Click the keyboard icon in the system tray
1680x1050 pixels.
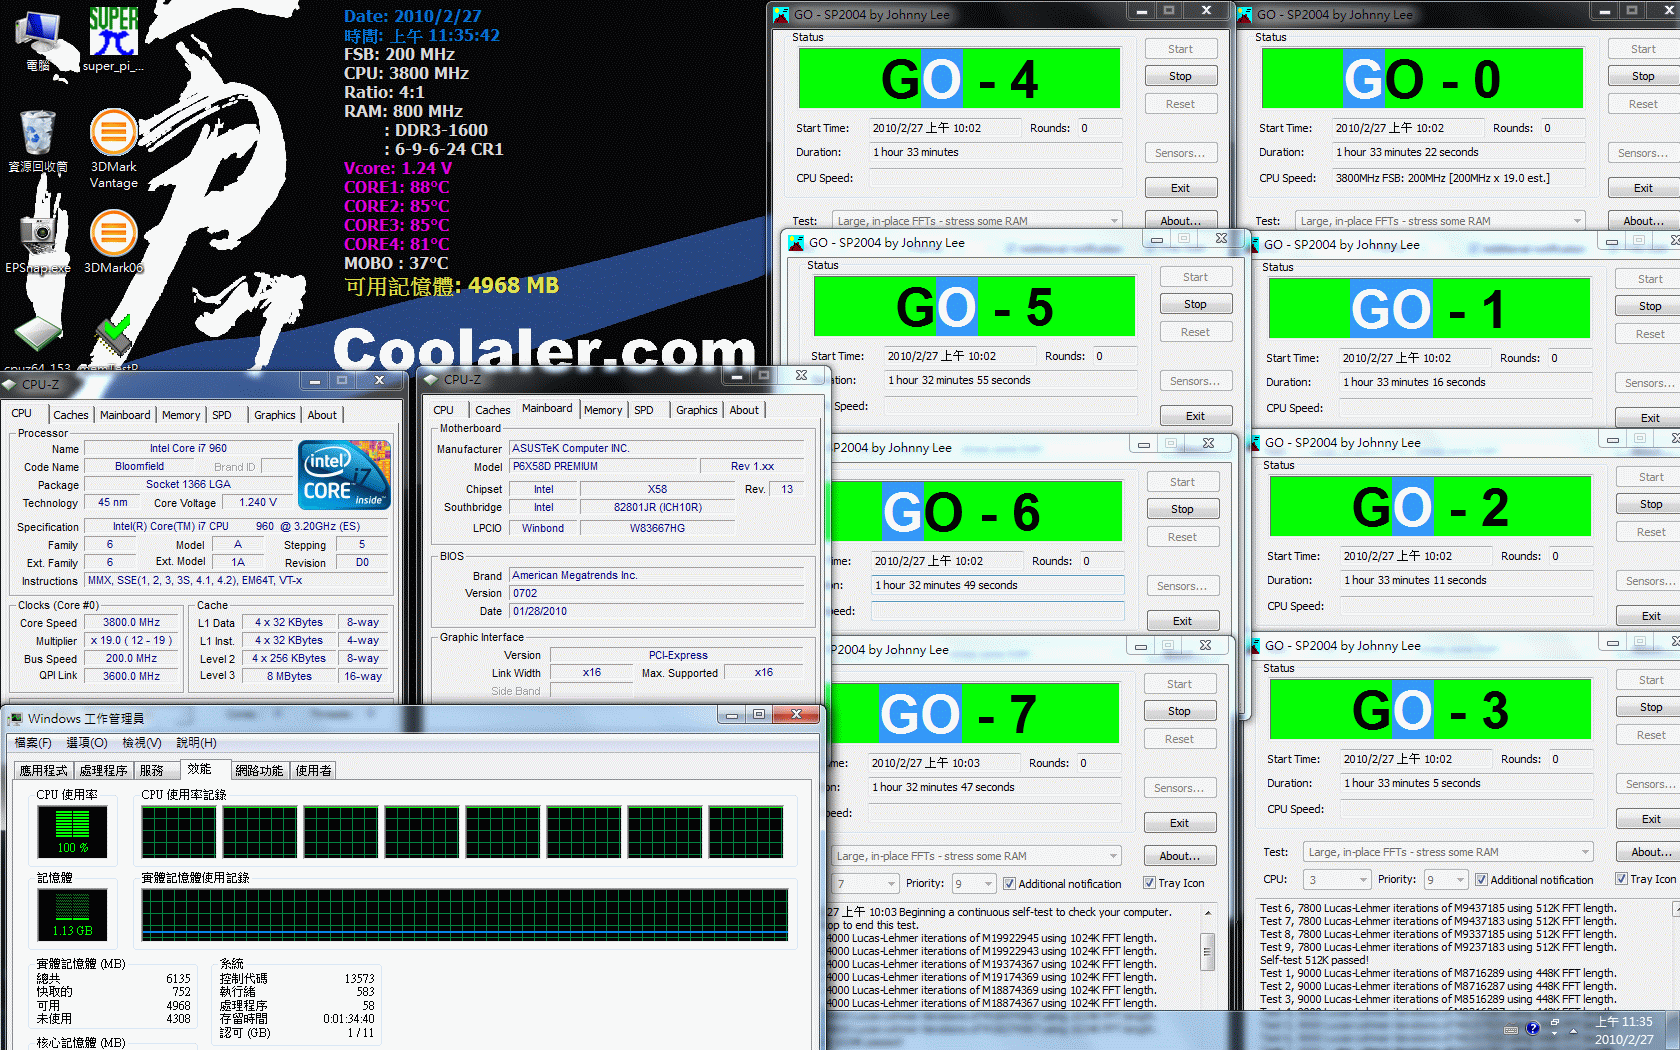(1510, 1029)
